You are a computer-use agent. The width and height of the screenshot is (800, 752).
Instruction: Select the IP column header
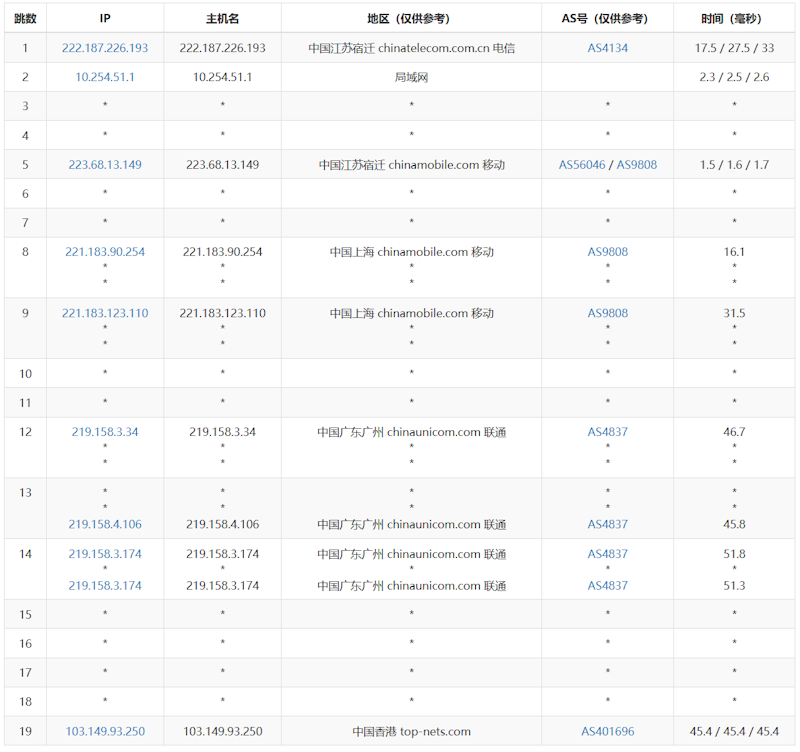coord(105,18)
